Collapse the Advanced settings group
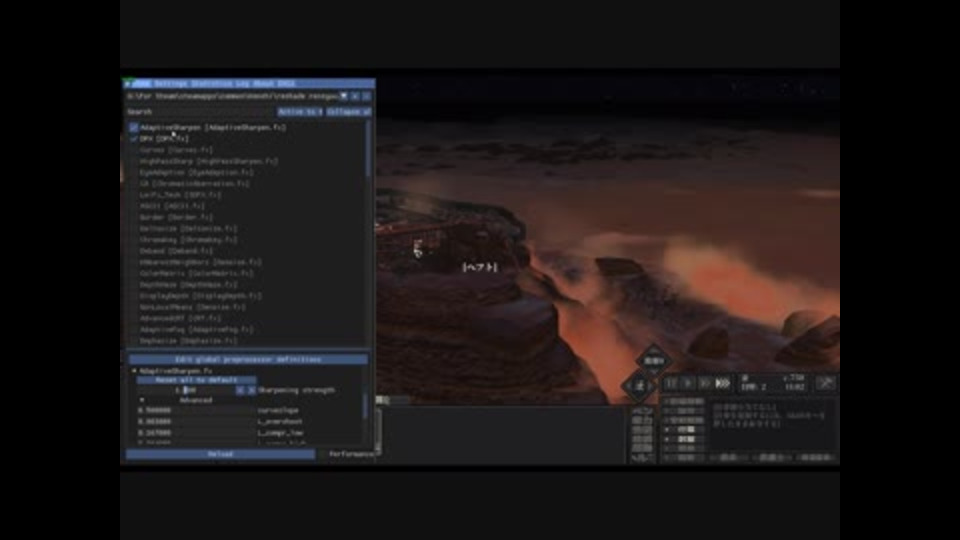 tap(142, 400)
